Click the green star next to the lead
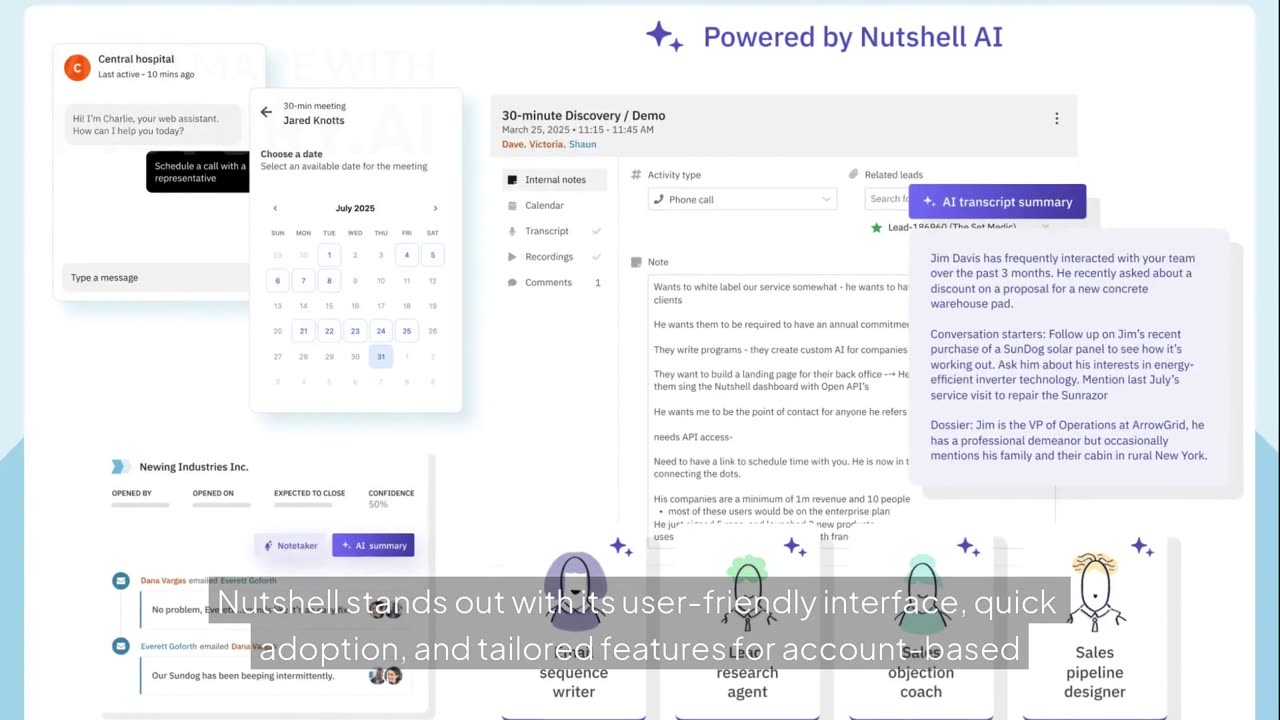Image resolution: width=1280 pixels, height=720 pixels. tap(876, 227)
